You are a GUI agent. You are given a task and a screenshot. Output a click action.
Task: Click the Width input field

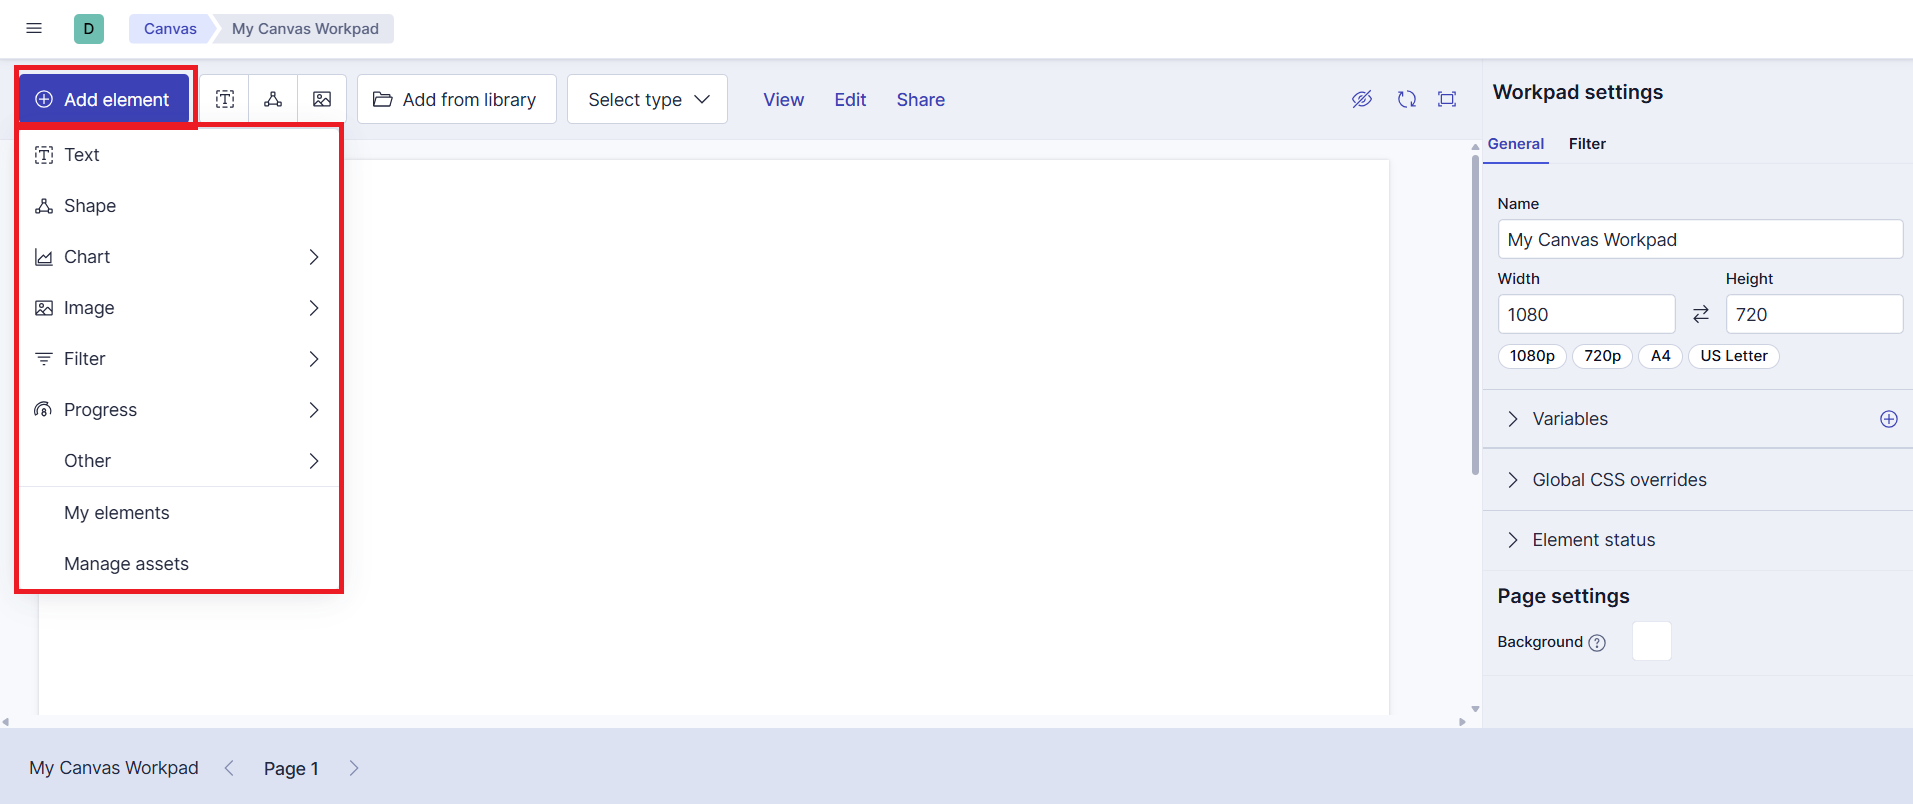click(1586, 314)
